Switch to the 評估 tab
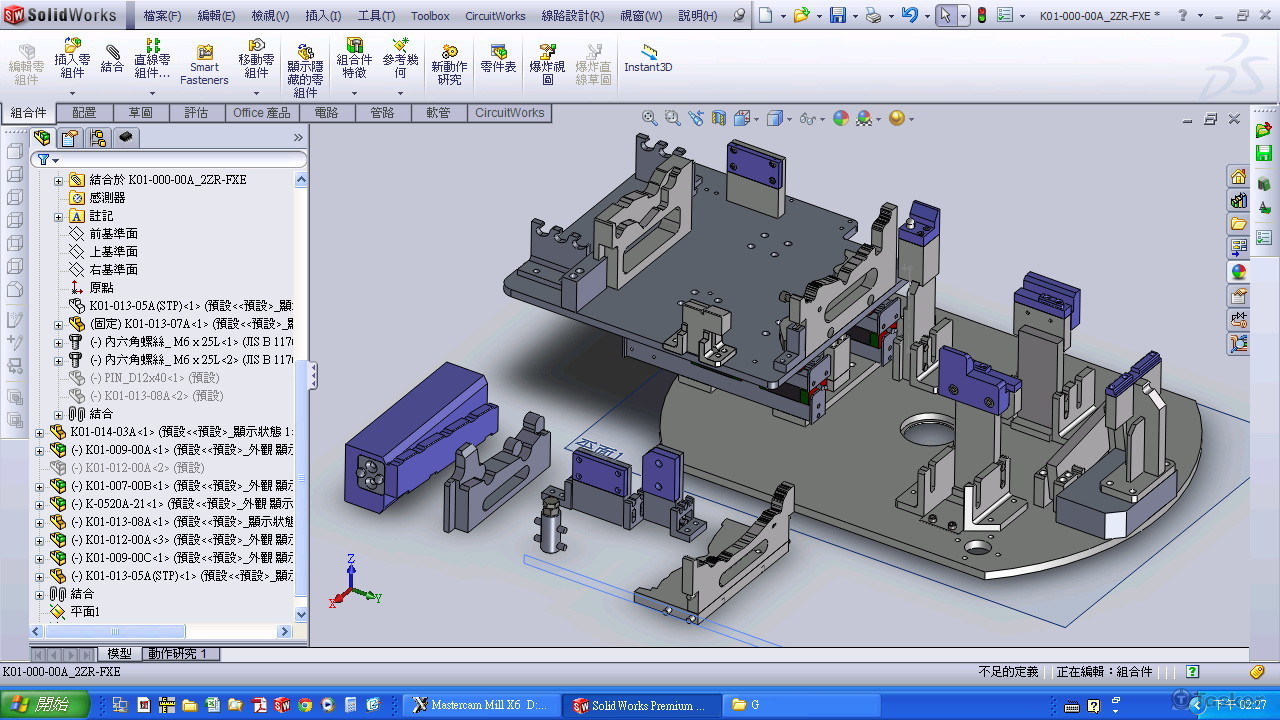1280x720 pixels. tap(196, 113)
